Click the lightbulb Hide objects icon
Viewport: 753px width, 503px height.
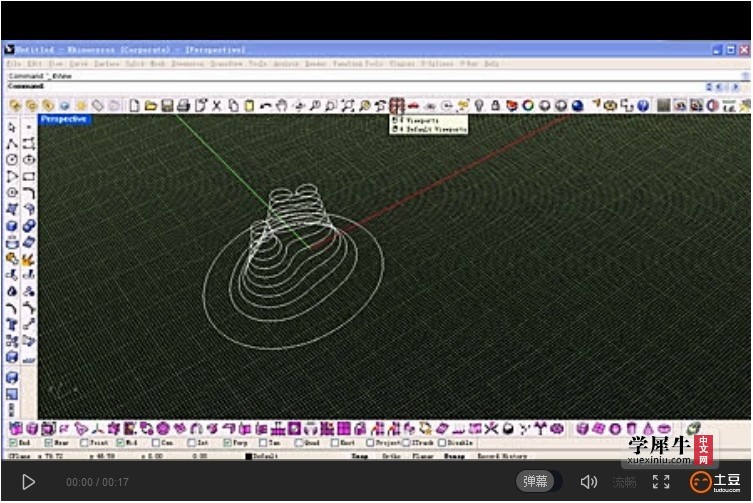479,105
